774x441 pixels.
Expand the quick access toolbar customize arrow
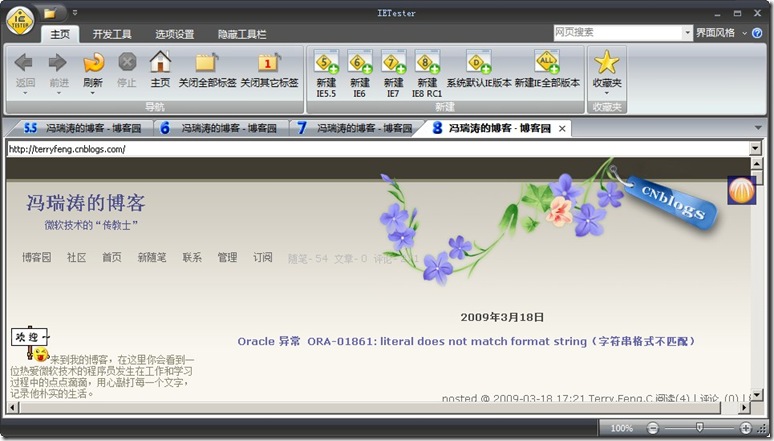75,13
